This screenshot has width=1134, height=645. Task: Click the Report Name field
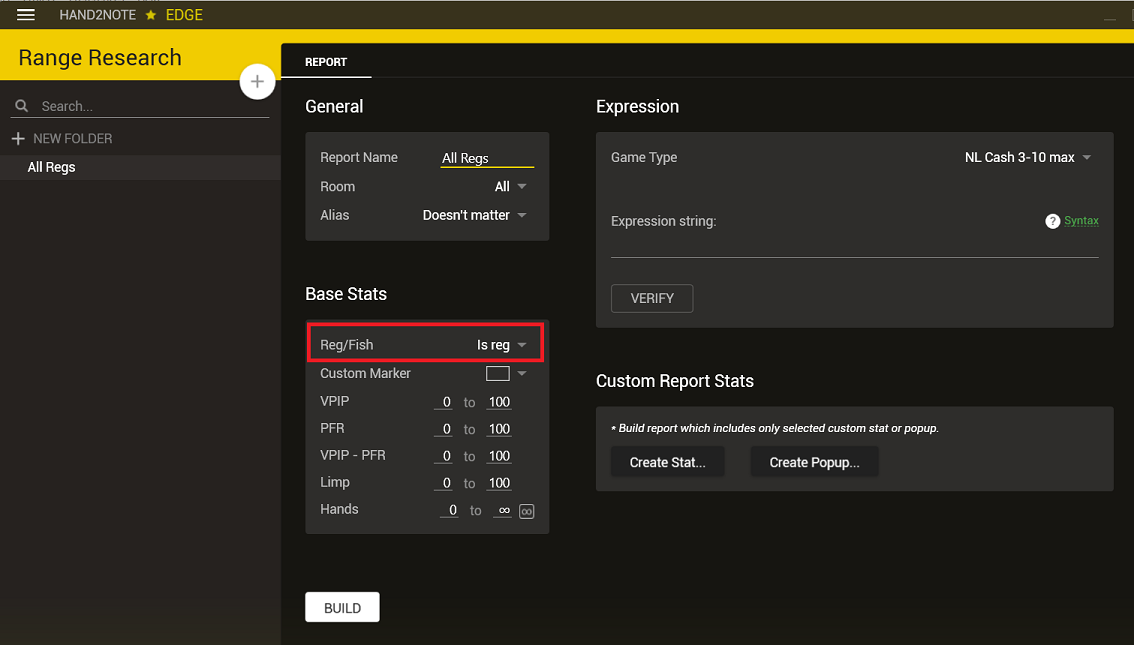tap(487, 158)
